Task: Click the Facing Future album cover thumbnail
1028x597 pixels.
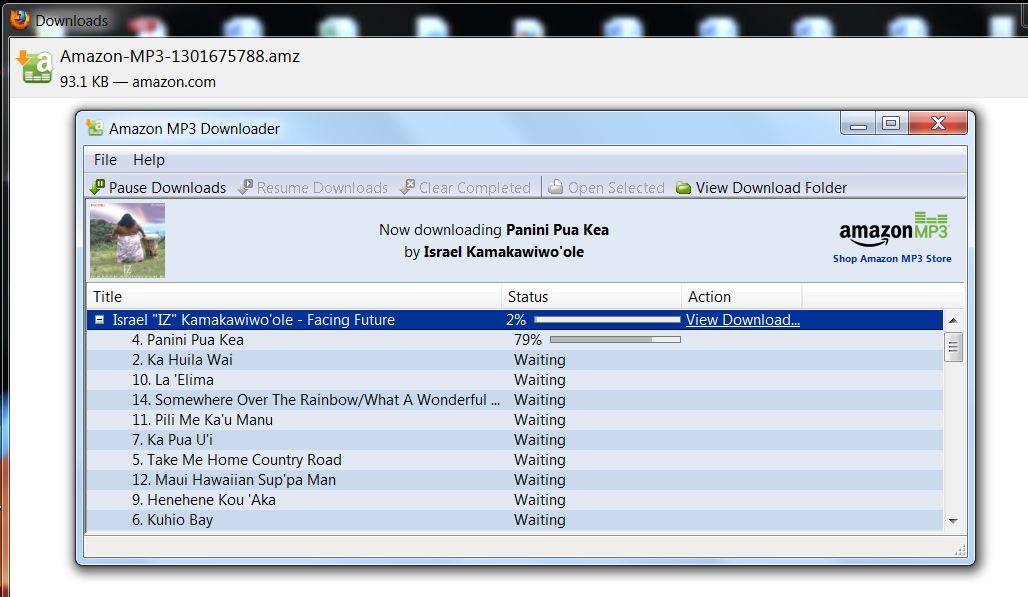Action: (x=127, y=240)
